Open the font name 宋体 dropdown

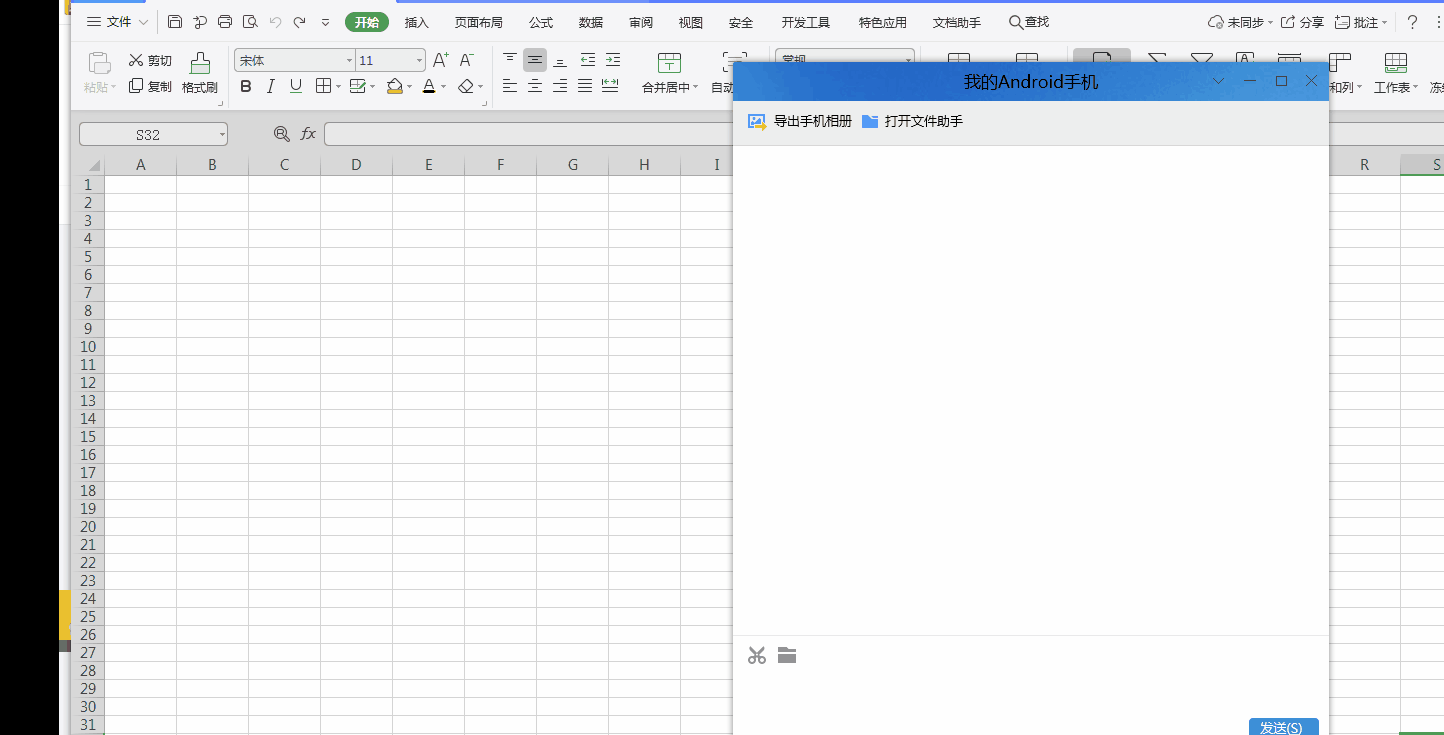pyautogui.click(x=349, y=61)
